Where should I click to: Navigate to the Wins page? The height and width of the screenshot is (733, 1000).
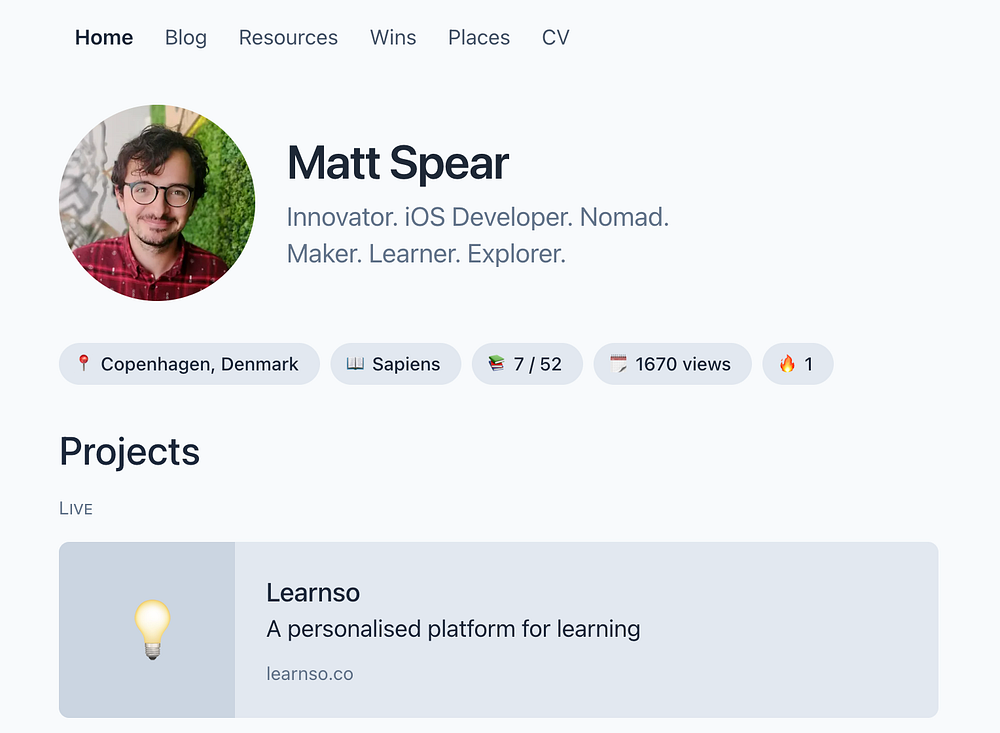393,38
